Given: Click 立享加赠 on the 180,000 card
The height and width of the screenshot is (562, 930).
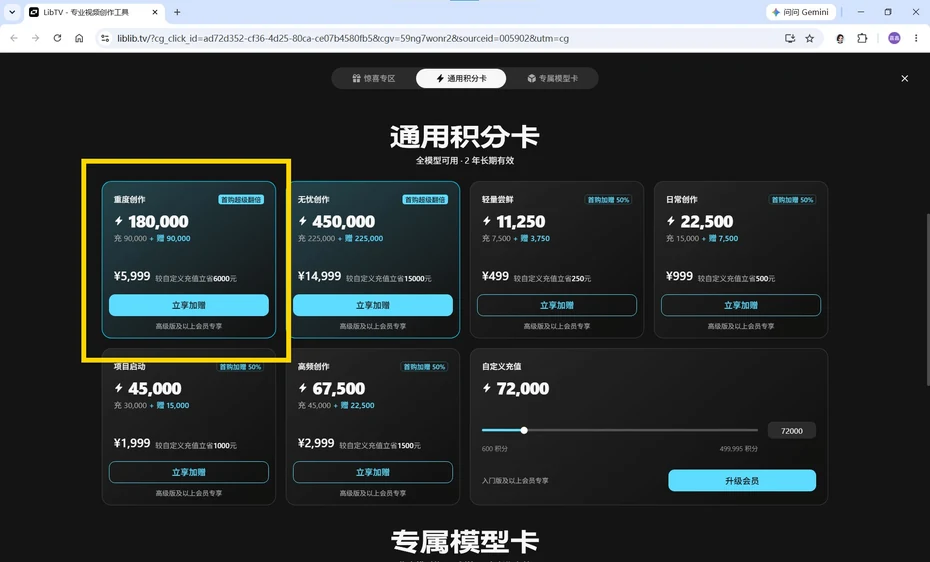Looking at the screenshot, I should (x=189, y=305).
